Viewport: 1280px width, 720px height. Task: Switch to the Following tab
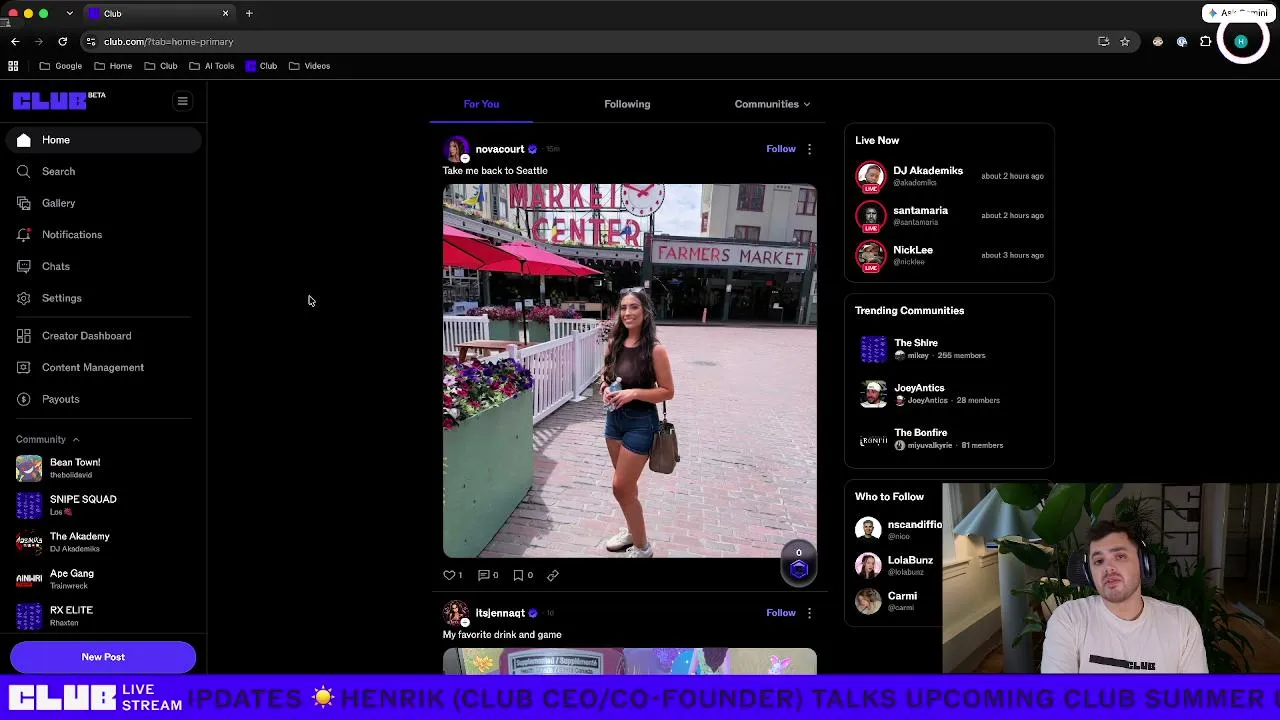pos(627,104)
